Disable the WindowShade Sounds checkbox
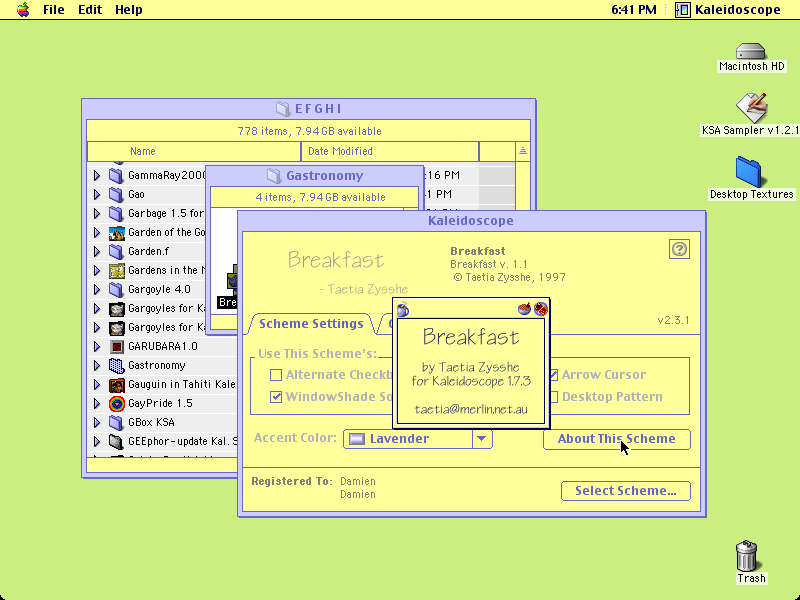 coord(276,397)
